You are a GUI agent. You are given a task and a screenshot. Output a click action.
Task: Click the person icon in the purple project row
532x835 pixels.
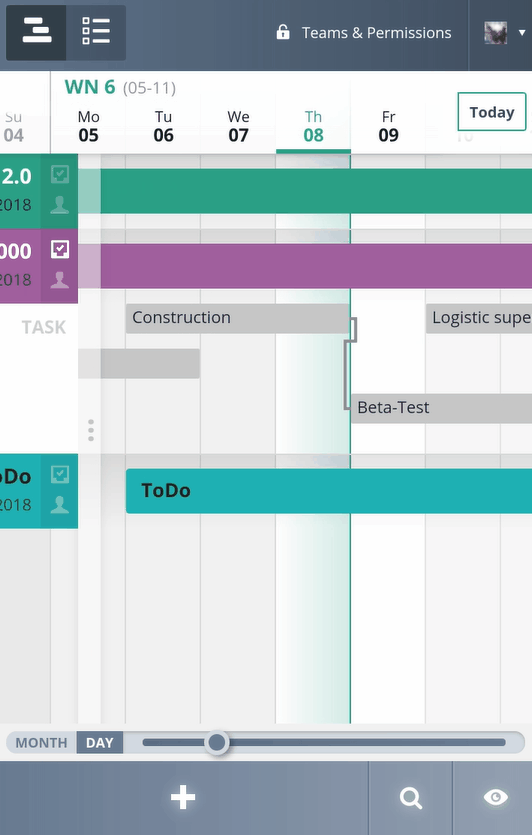60,280
